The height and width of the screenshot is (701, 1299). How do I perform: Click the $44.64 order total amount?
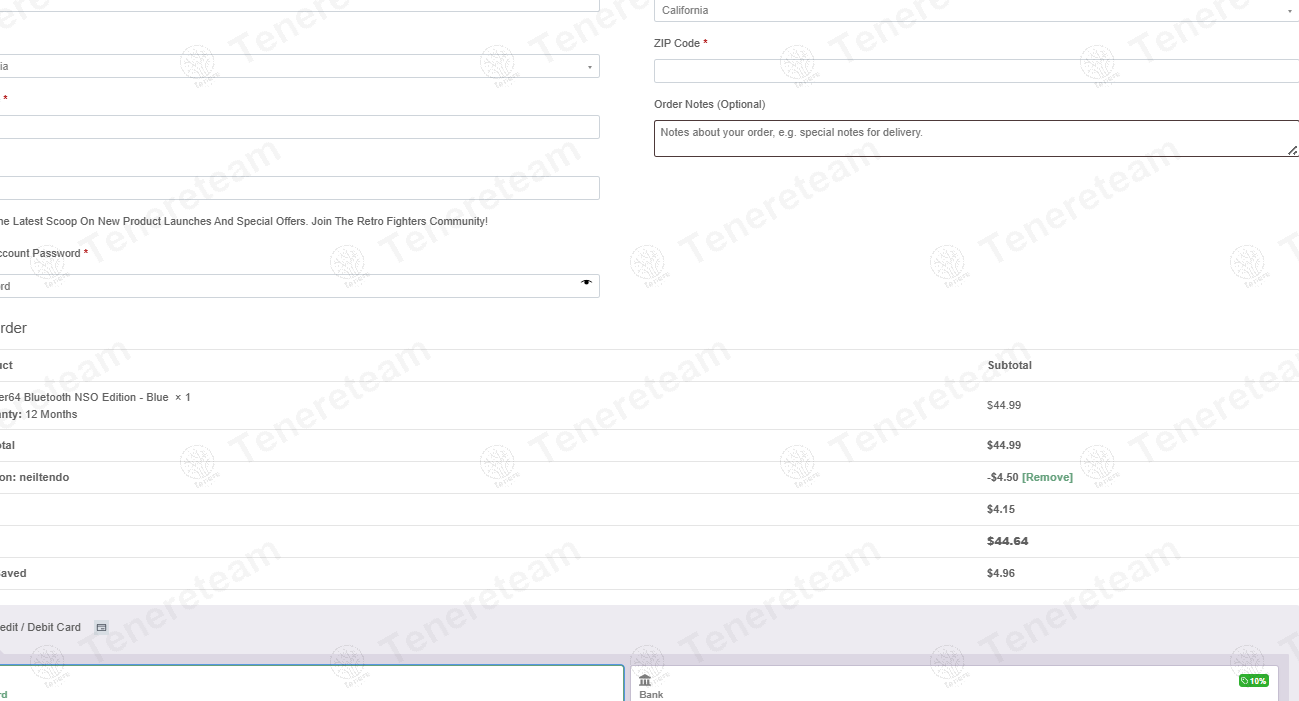tap(1007, 542)
